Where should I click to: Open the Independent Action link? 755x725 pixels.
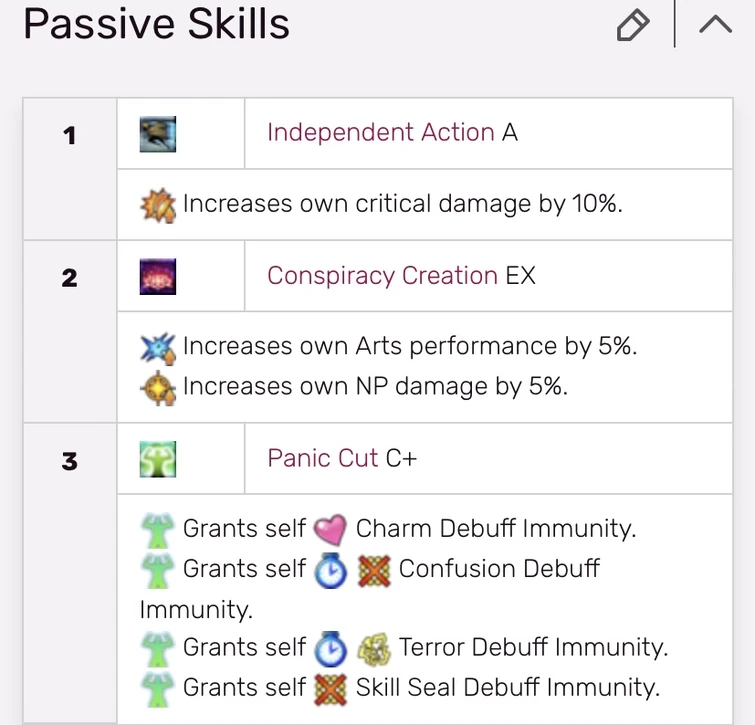pyautogui.click(x=380, y=133)
